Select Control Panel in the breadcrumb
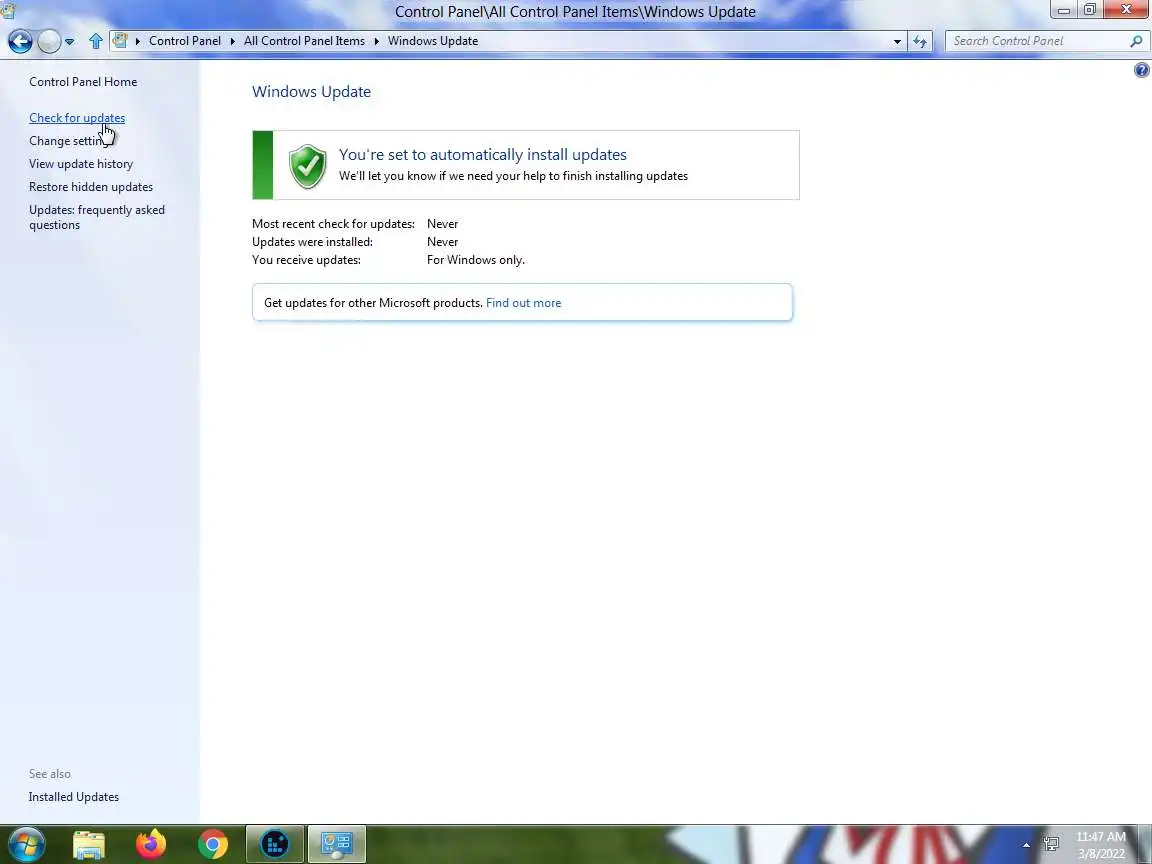This screenshot has width=1152, height=864. tap(184, 41)
